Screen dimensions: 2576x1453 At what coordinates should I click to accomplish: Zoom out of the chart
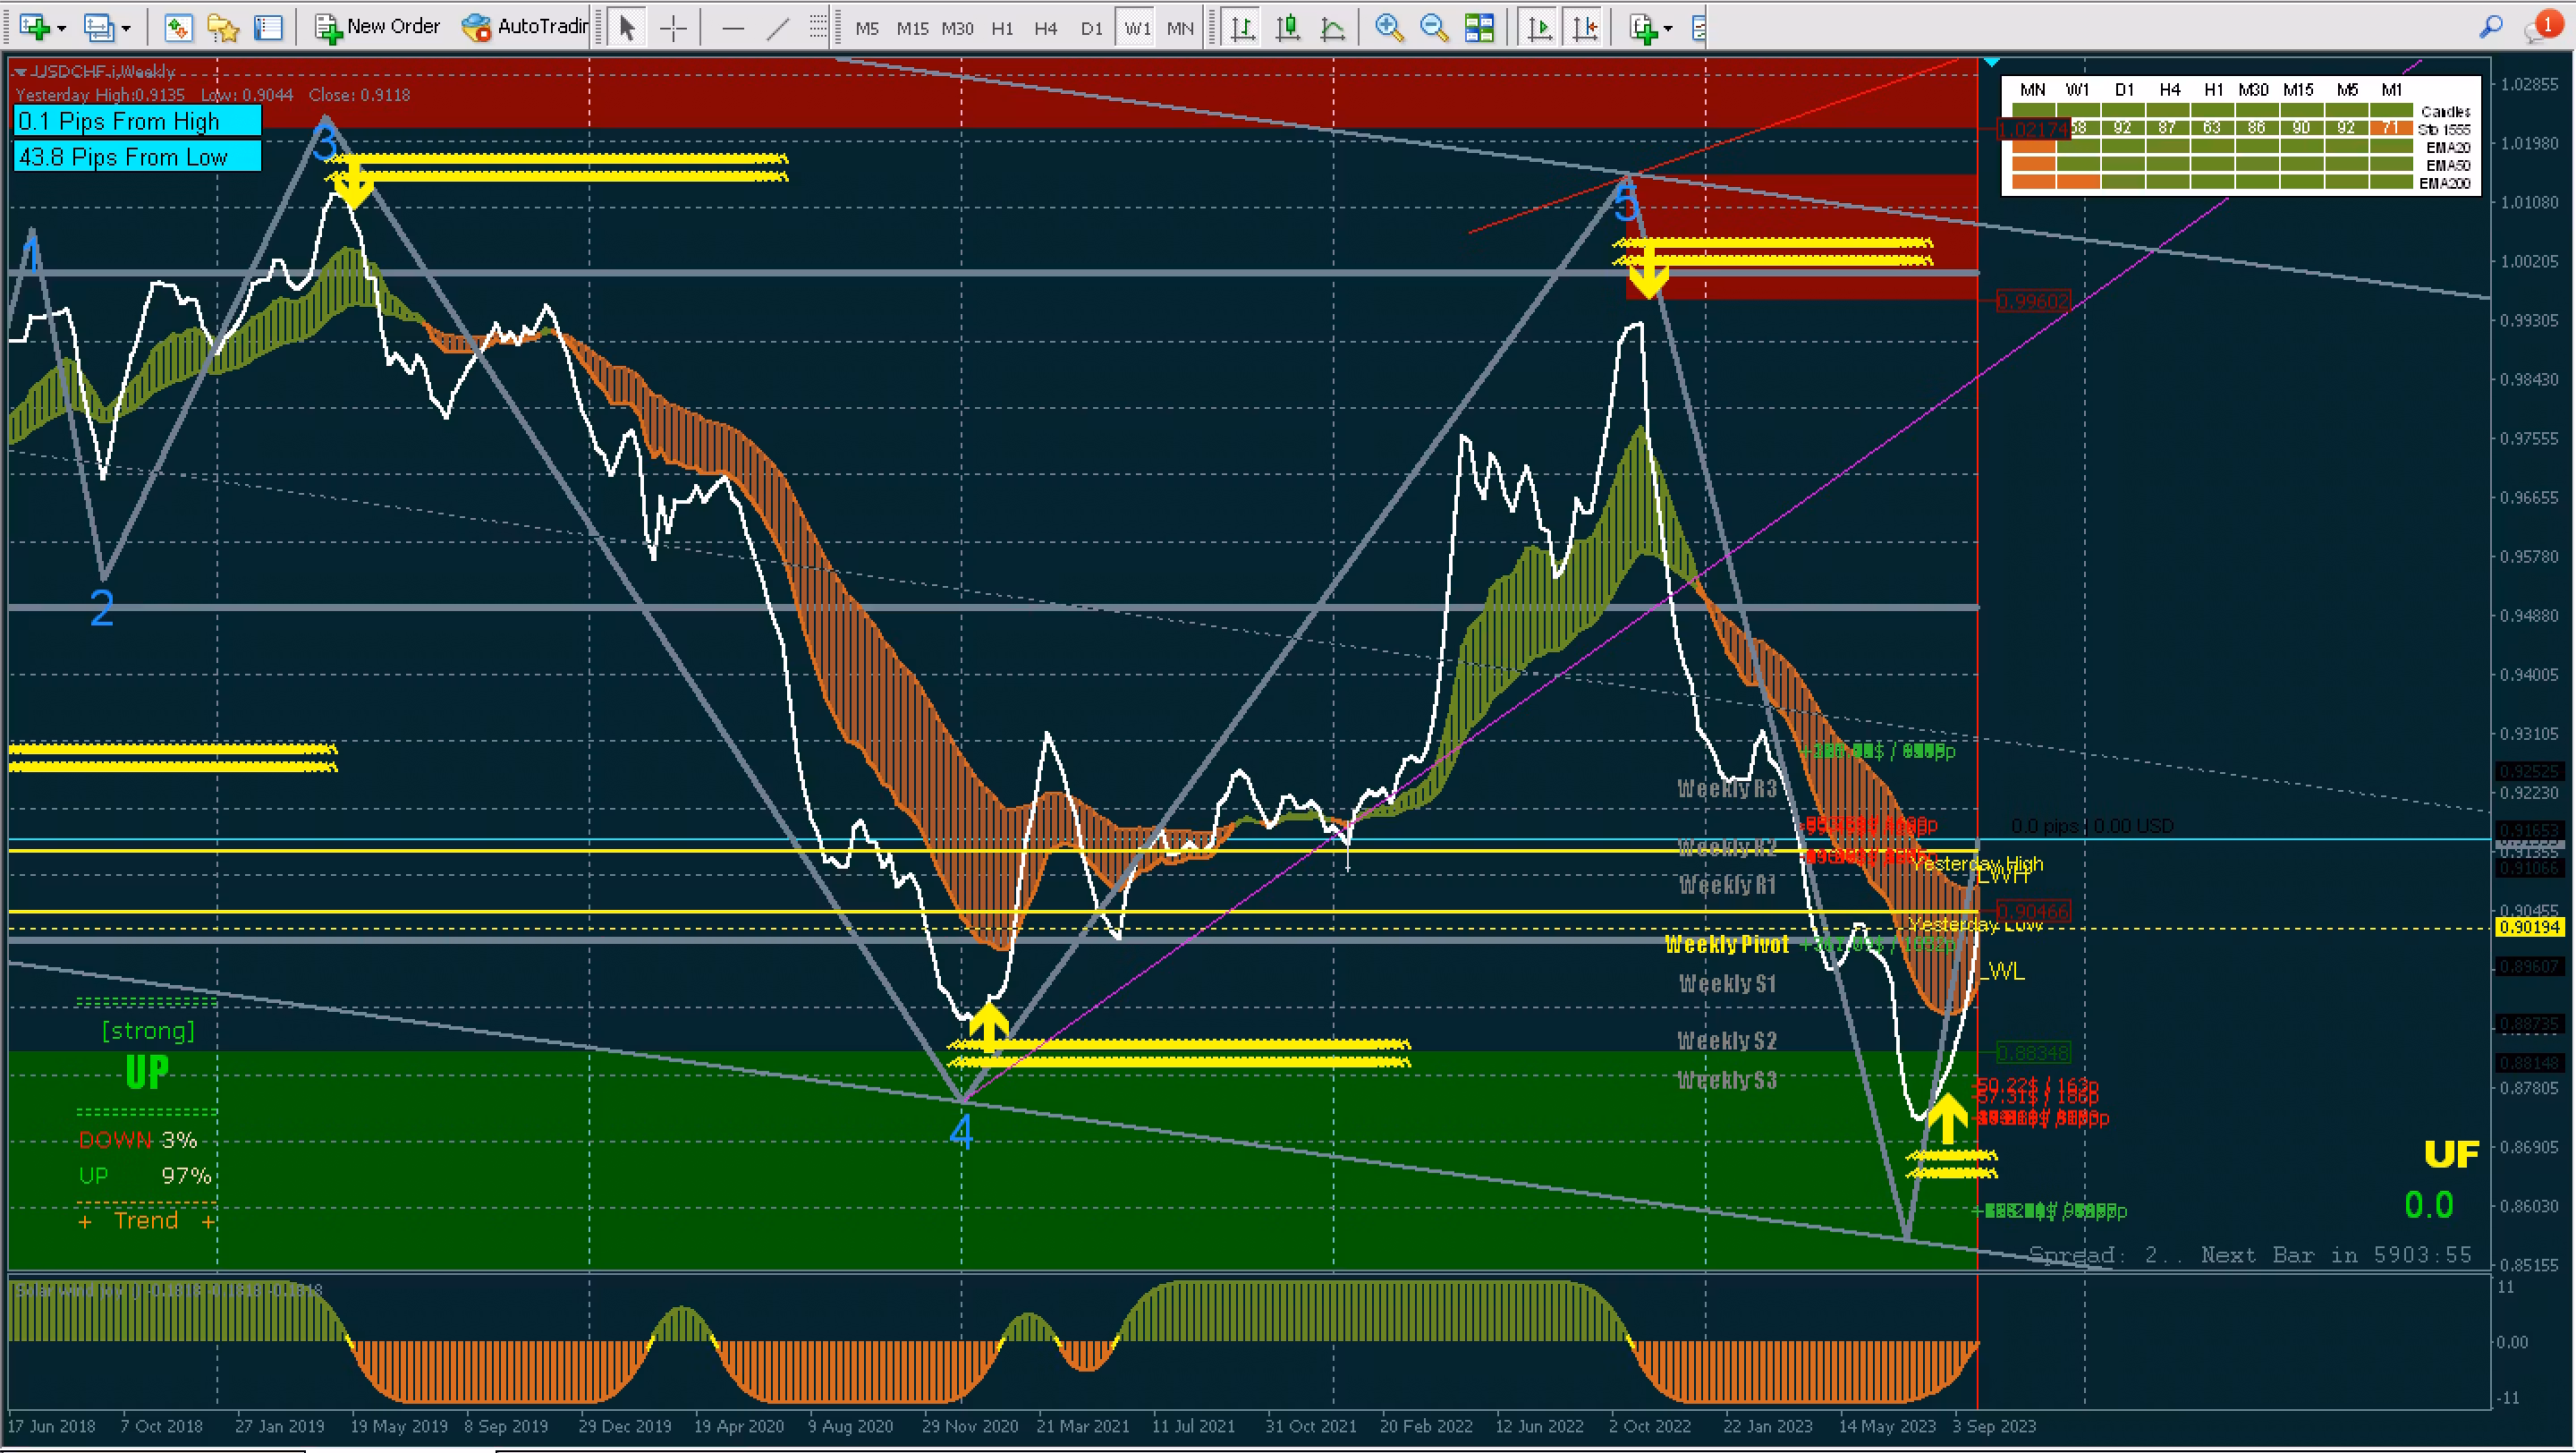[1434, 27]
